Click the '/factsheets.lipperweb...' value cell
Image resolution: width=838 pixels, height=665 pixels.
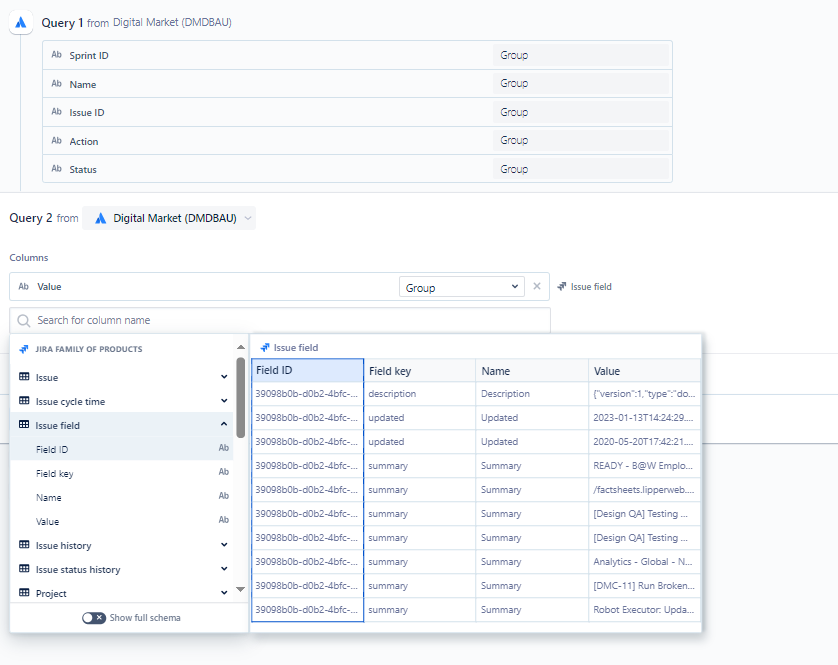click(x=644, y=490)
